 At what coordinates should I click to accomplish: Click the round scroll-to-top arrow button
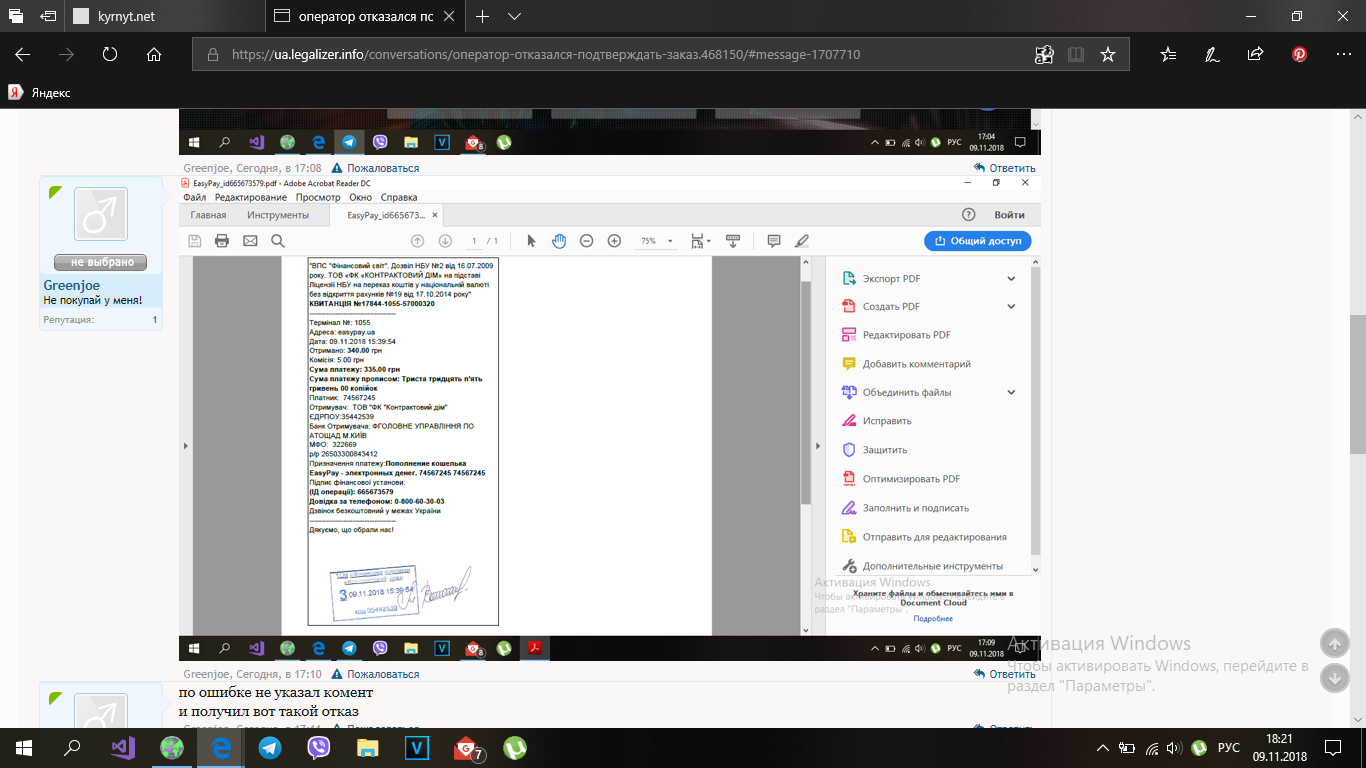(1334, 642)
